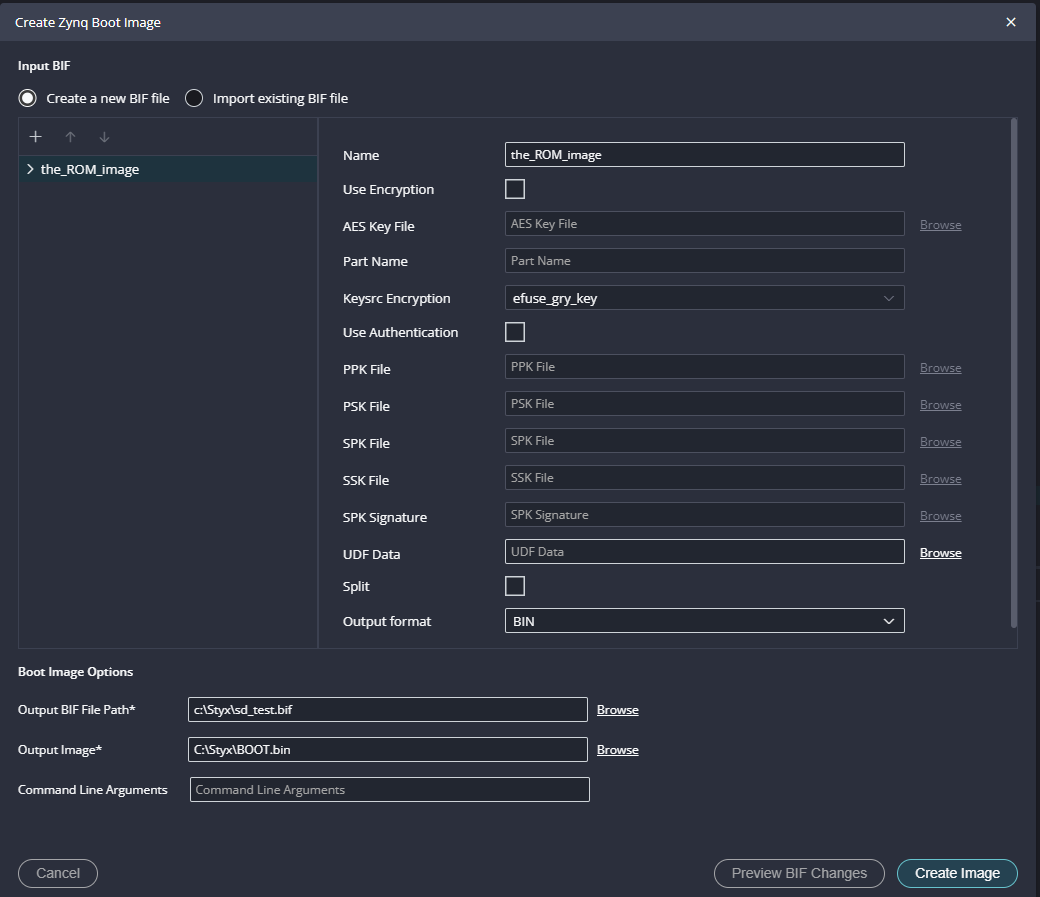Click the Preview BIF Changes button
The image size is (1040, 897).
pos(799,873)
